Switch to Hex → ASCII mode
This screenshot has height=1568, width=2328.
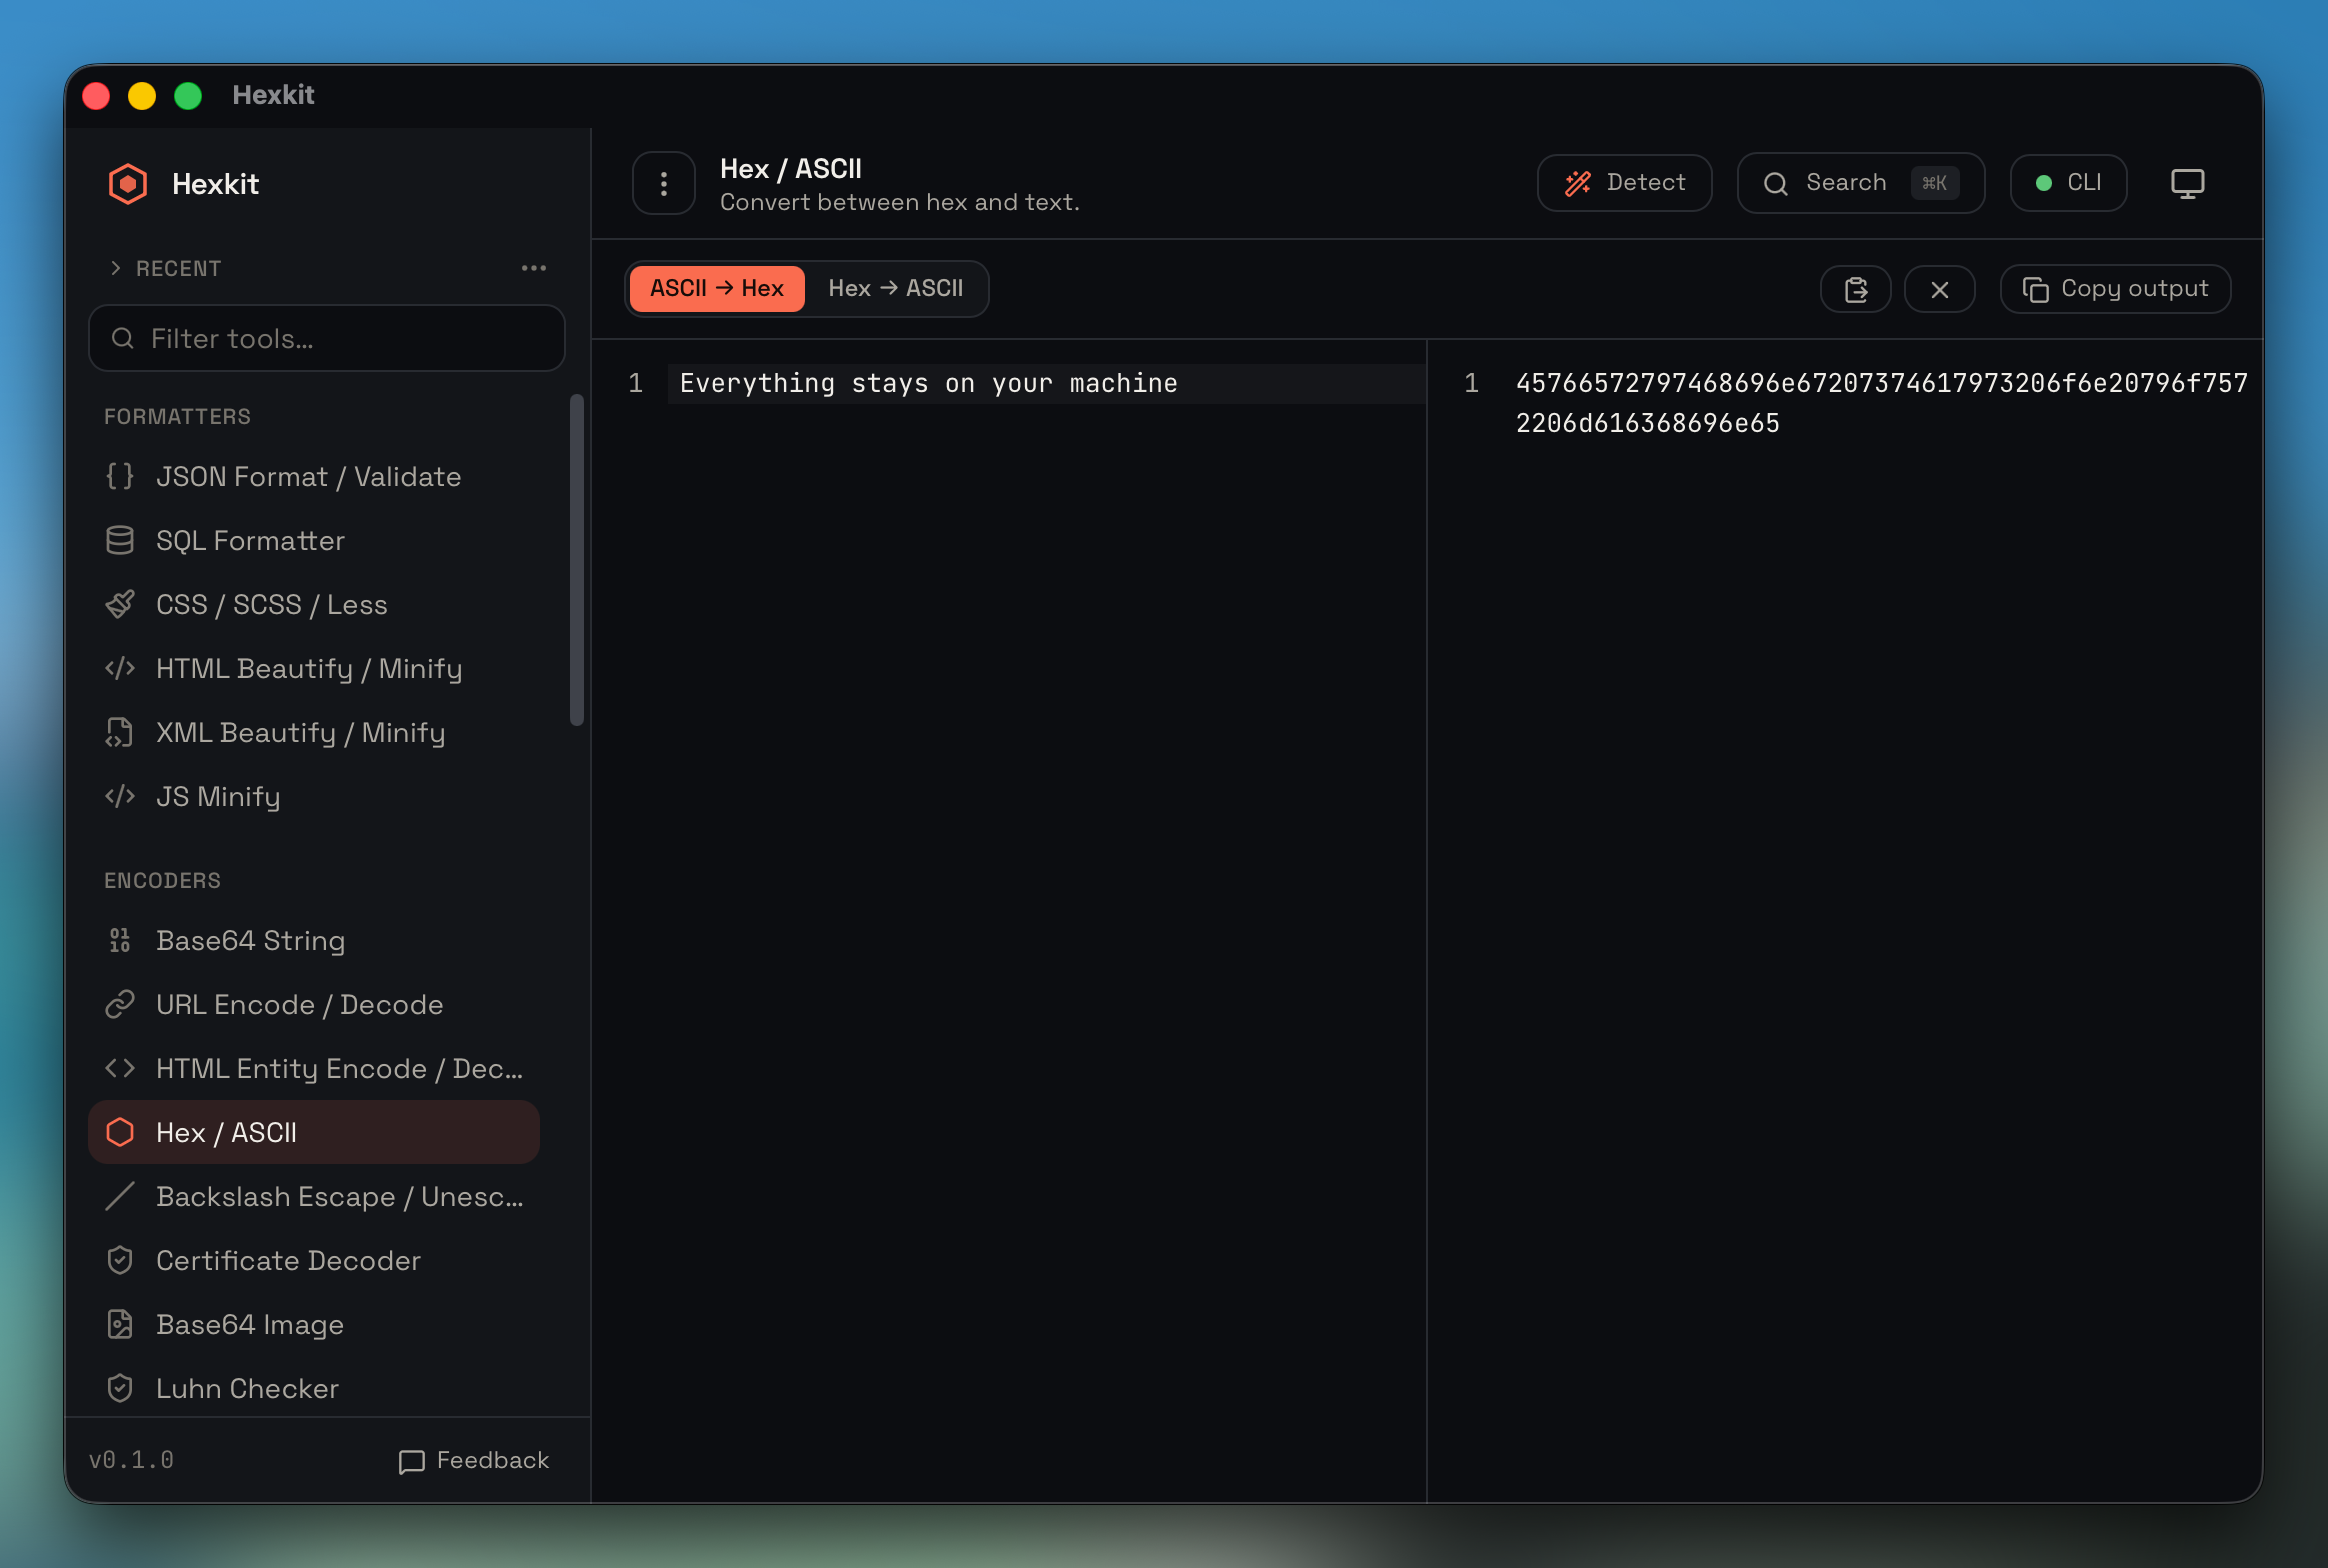click(x=896, y=289)
